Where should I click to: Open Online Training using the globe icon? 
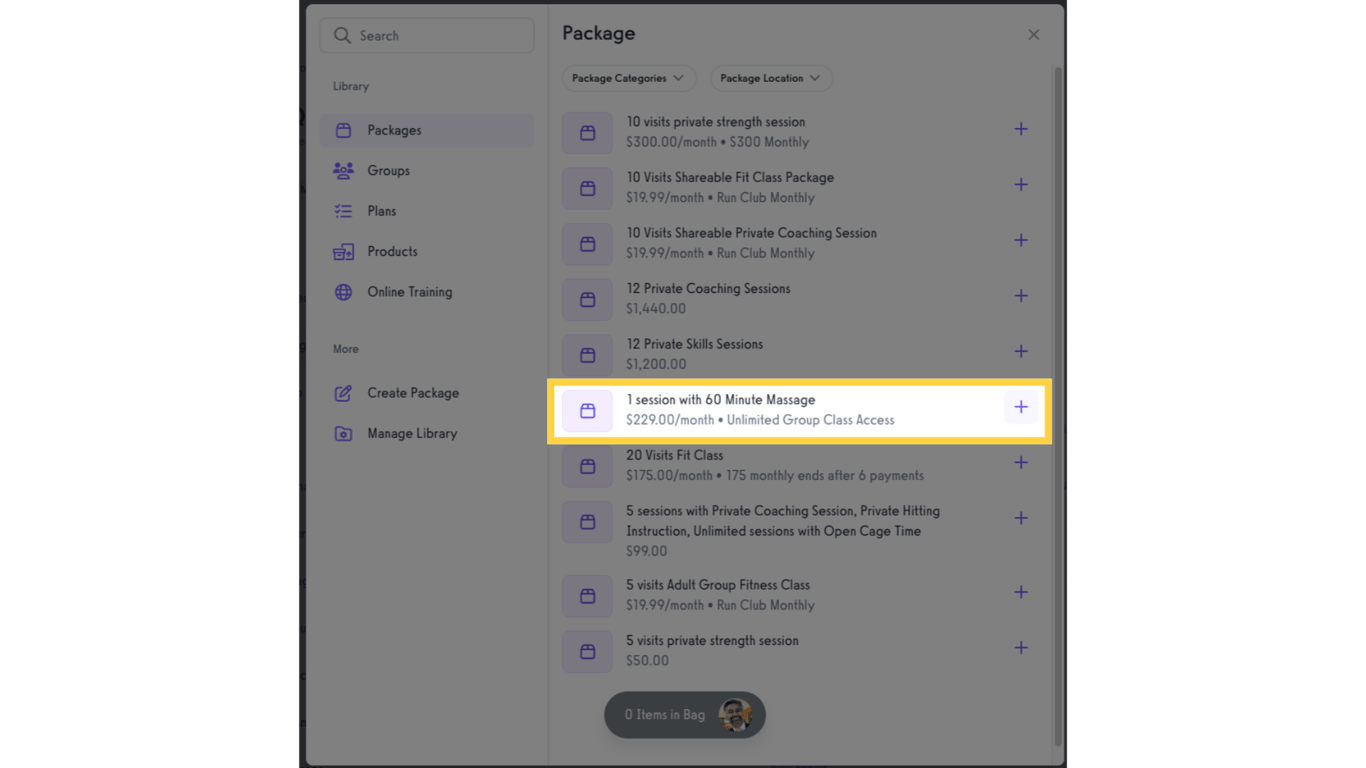[343, 292]
